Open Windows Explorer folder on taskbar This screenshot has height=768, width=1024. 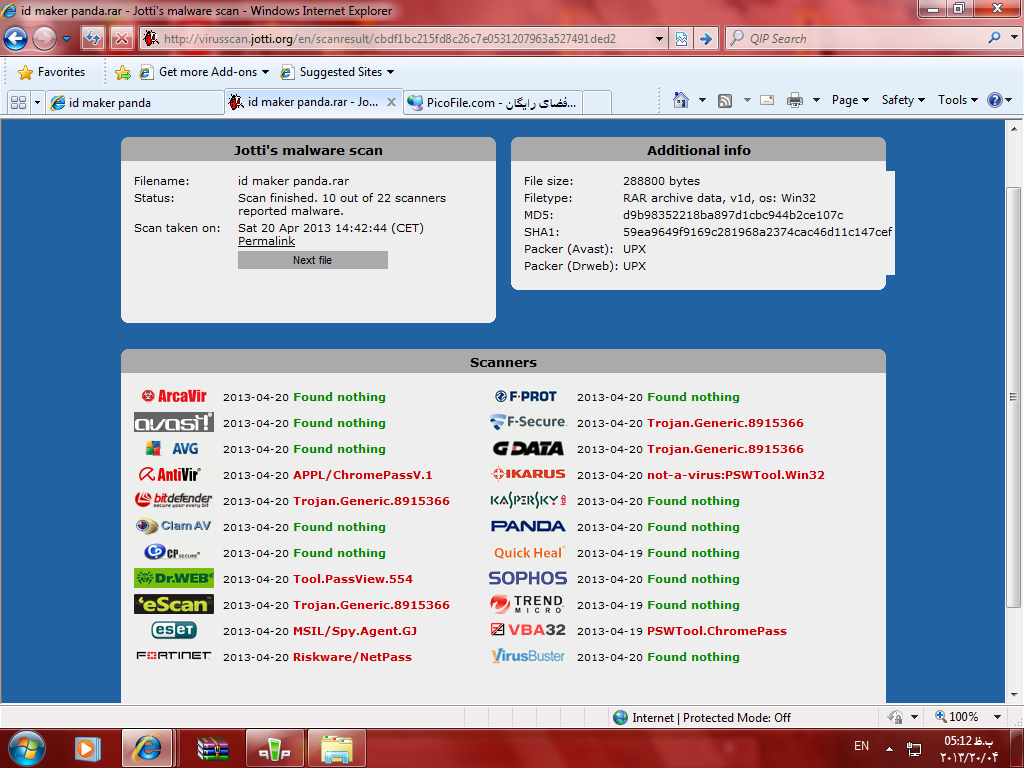[337, 748]
